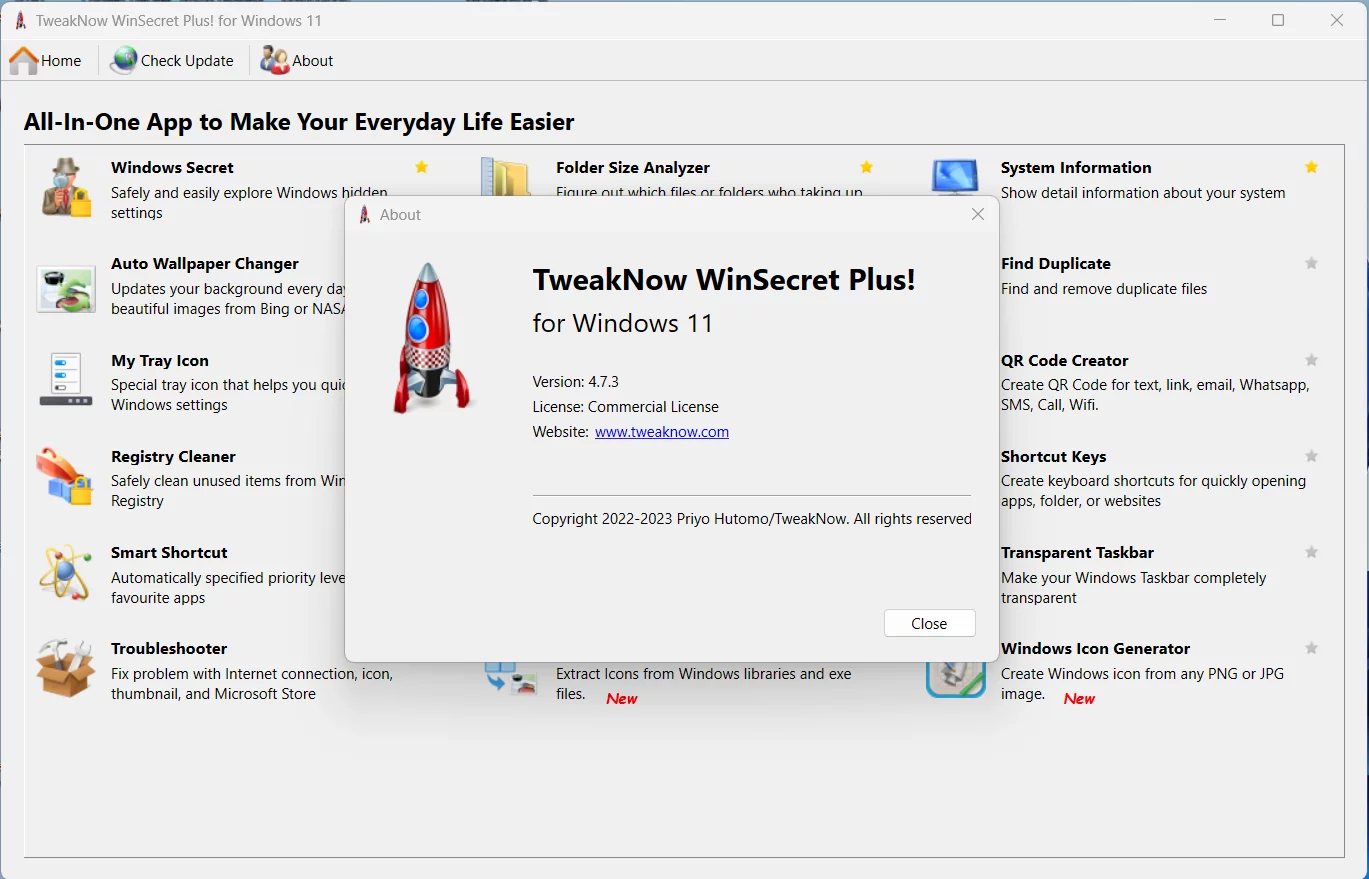Open My Tray Icon tool icon
Screen dimensions: 1369x879
66,378
